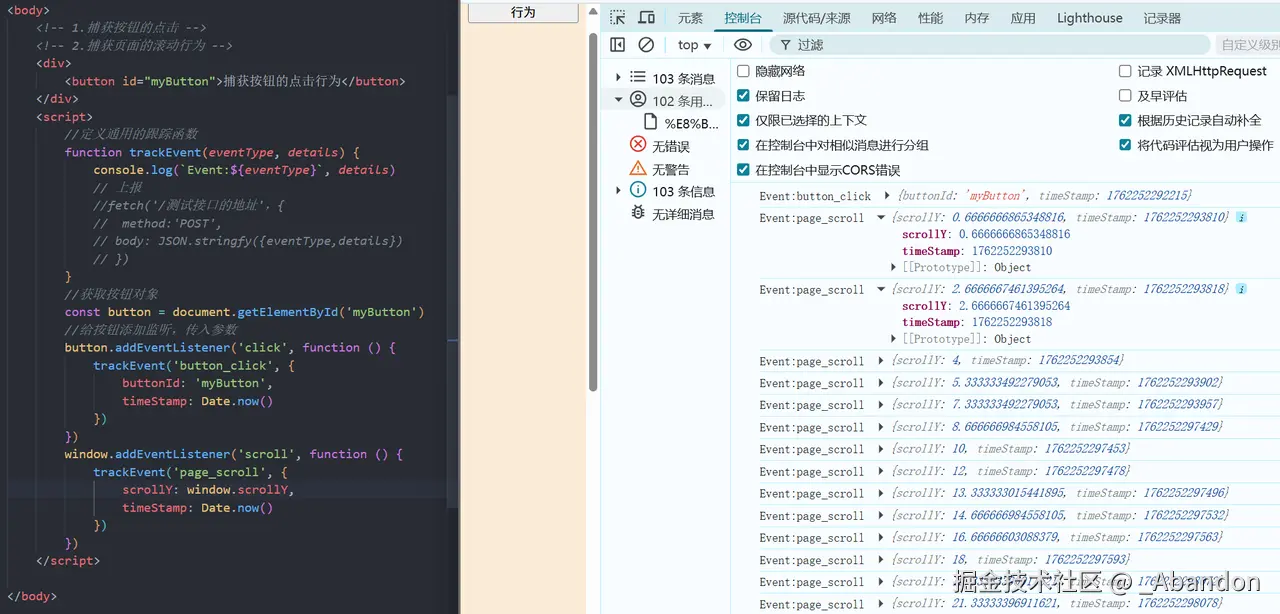The image size is (1280, 614).
Task: Click the expanded scrollY: 0.6666666865348816 property line
Action: click(x=986, y=234)
